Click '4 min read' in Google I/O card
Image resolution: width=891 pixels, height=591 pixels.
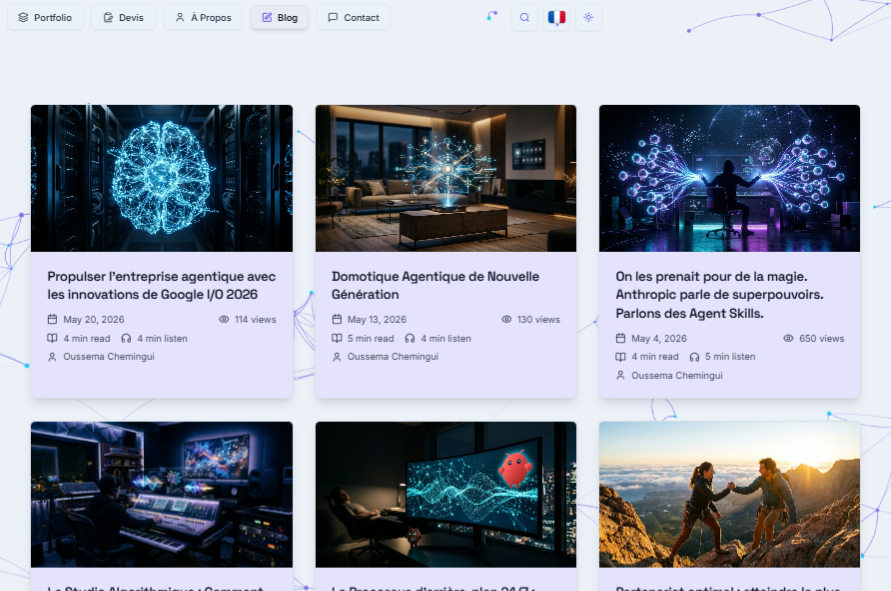pyautogui.click(x=87, y=338)
